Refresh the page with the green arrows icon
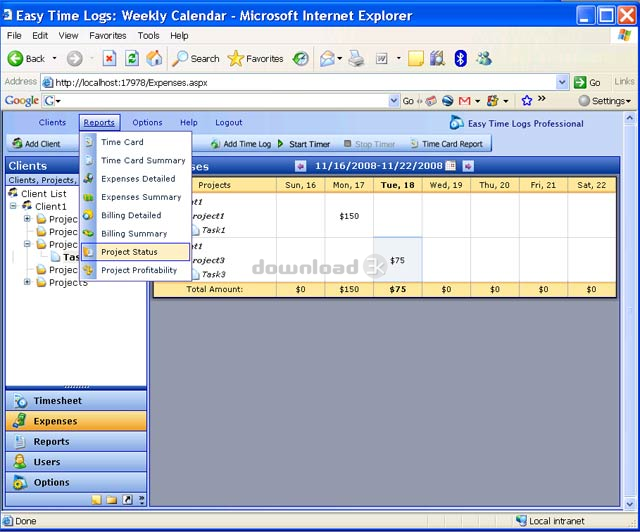 coord(132,59)
